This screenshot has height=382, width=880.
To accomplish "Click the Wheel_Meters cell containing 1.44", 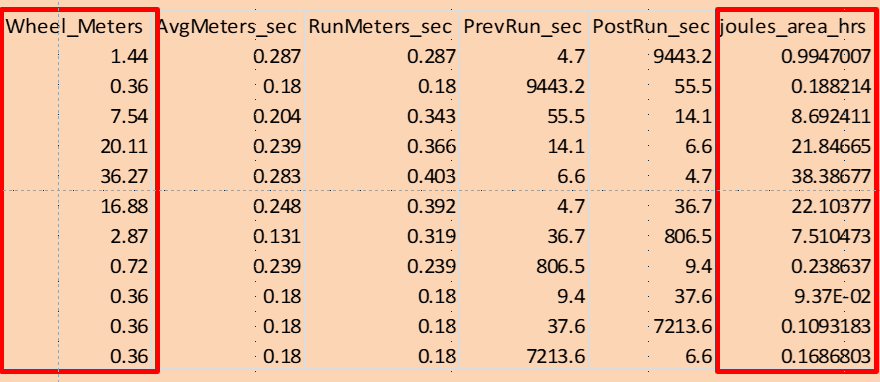I will (x=80, y=55).
